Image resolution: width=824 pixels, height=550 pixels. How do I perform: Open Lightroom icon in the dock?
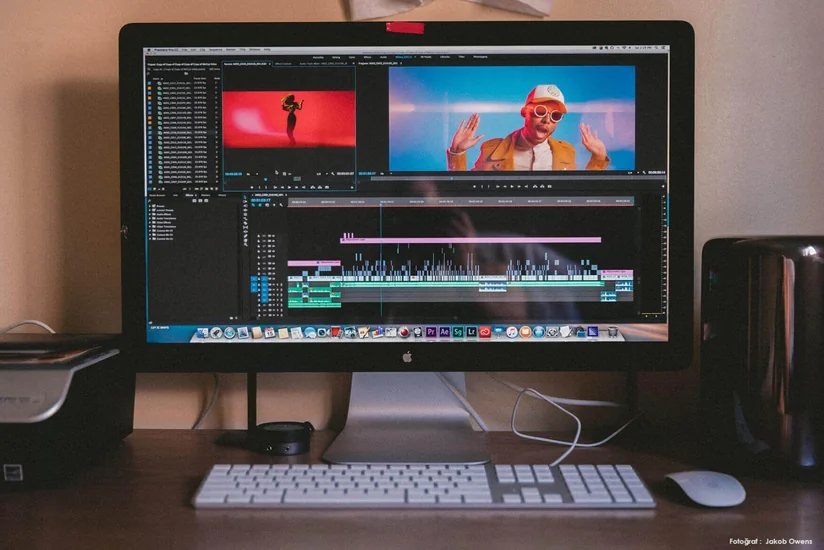tap(471, 332)
